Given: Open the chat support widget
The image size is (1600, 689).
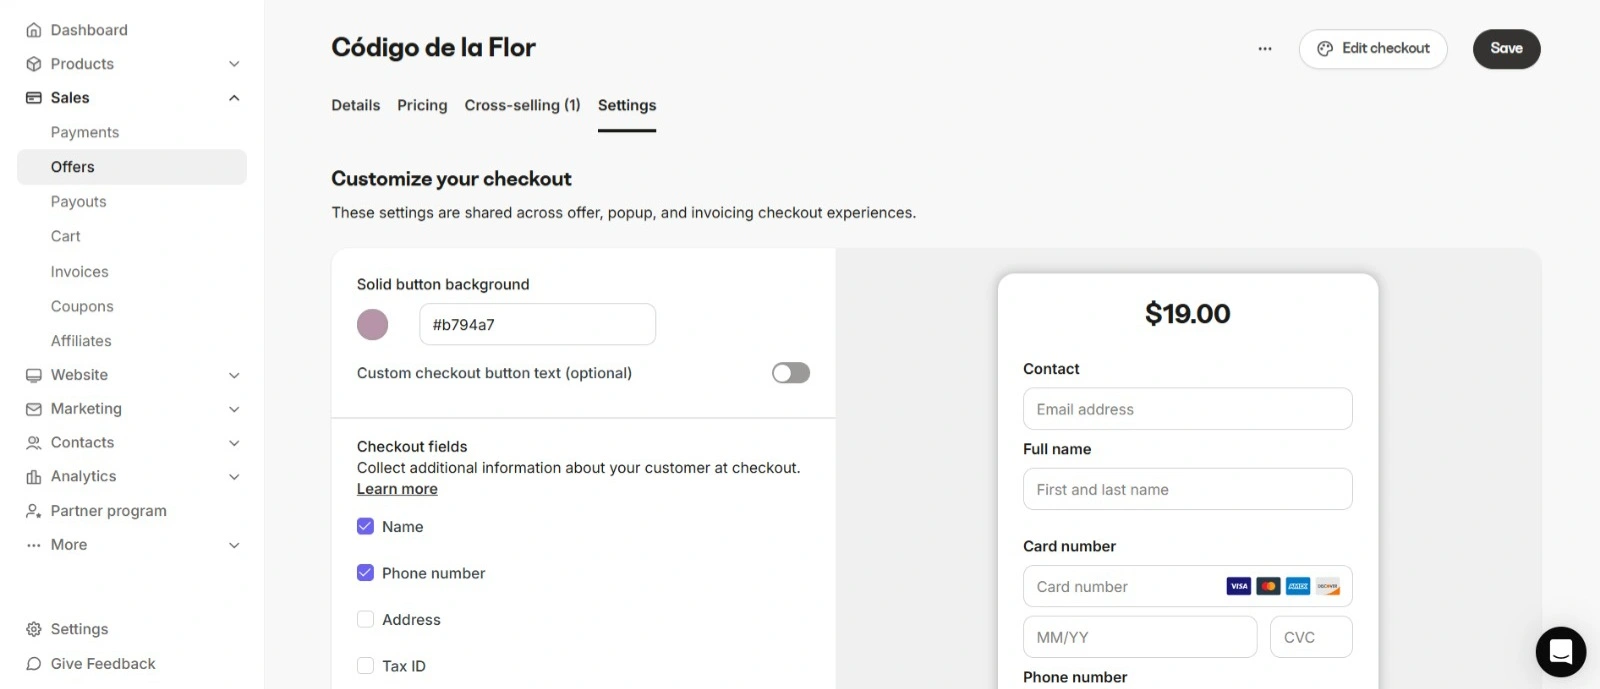Looking at the screenshot, I should coord(1560,652).
